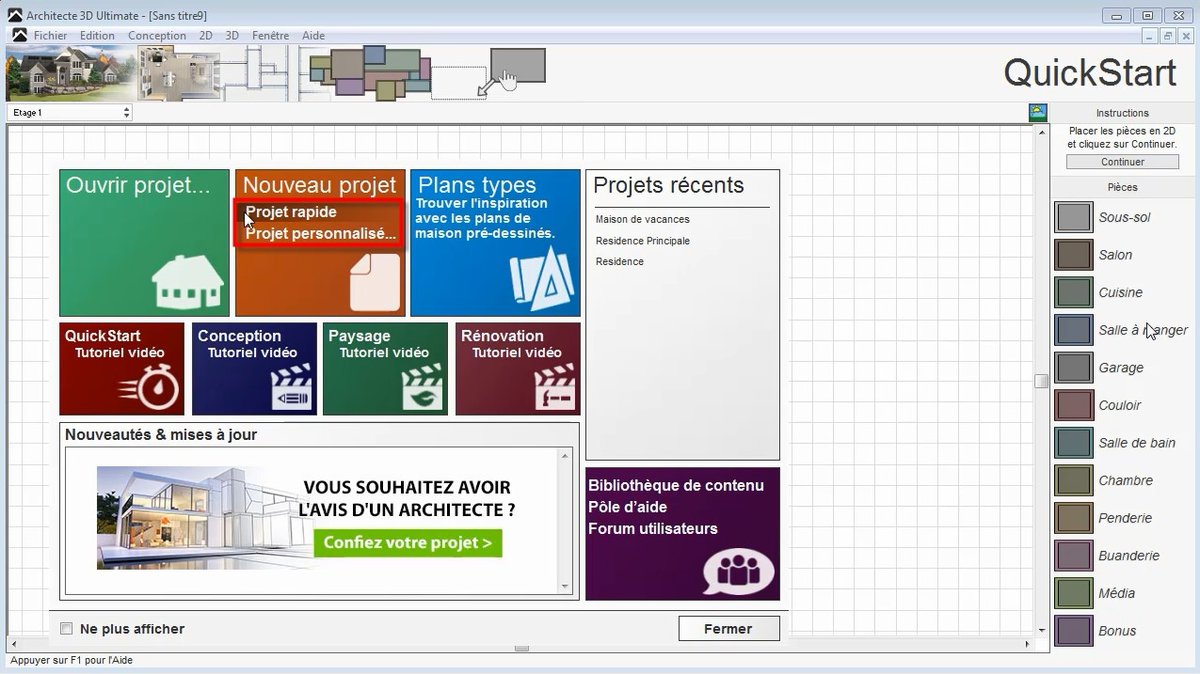
Task: Open recent project Maison de vacances
Action: [x=643, y=219]
